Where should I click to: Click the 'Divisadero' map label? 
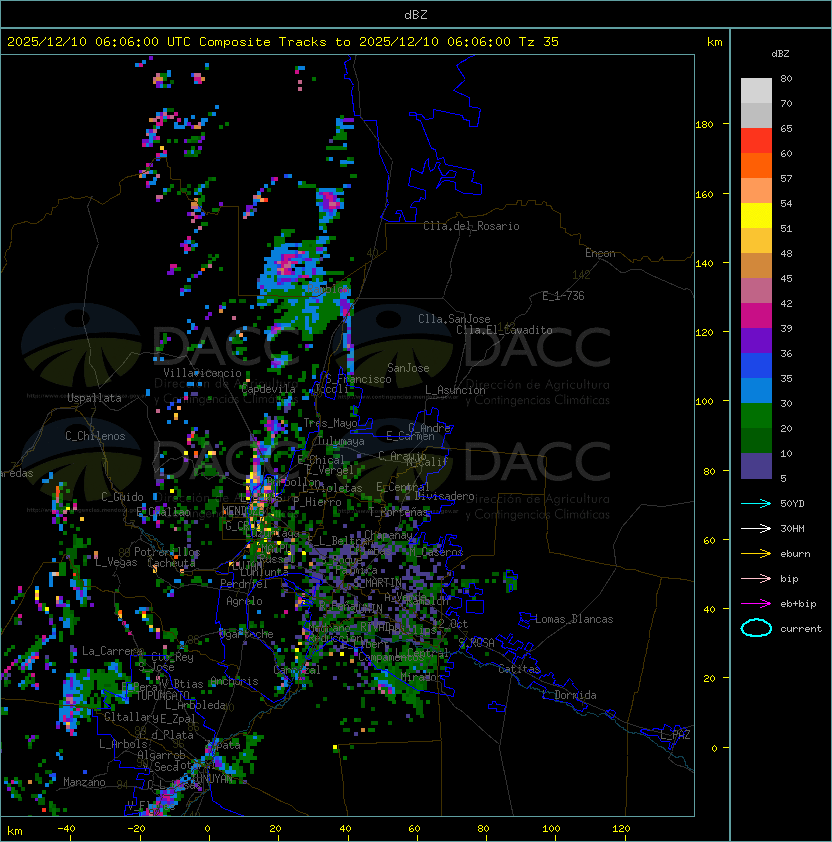(444, 496)
